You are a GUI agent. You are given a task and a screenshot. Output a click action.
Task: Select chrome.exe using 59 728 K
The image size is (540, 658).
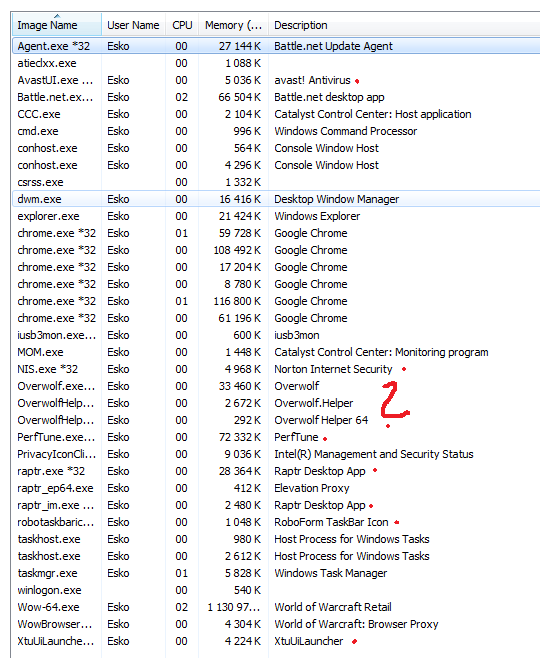coord(276,233)
